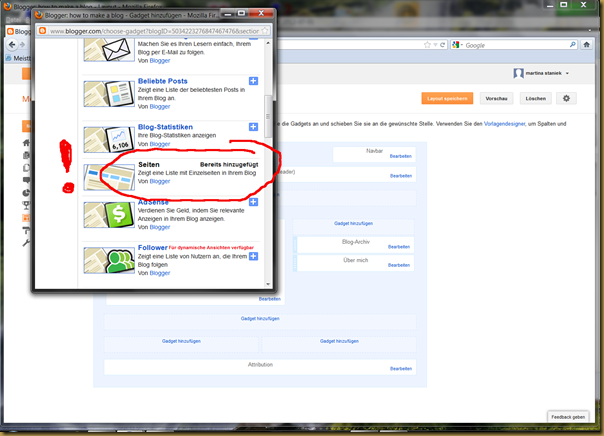Open the Beliebte Posts title link
This screenshot has width=604, height=436.
point(163,81)
